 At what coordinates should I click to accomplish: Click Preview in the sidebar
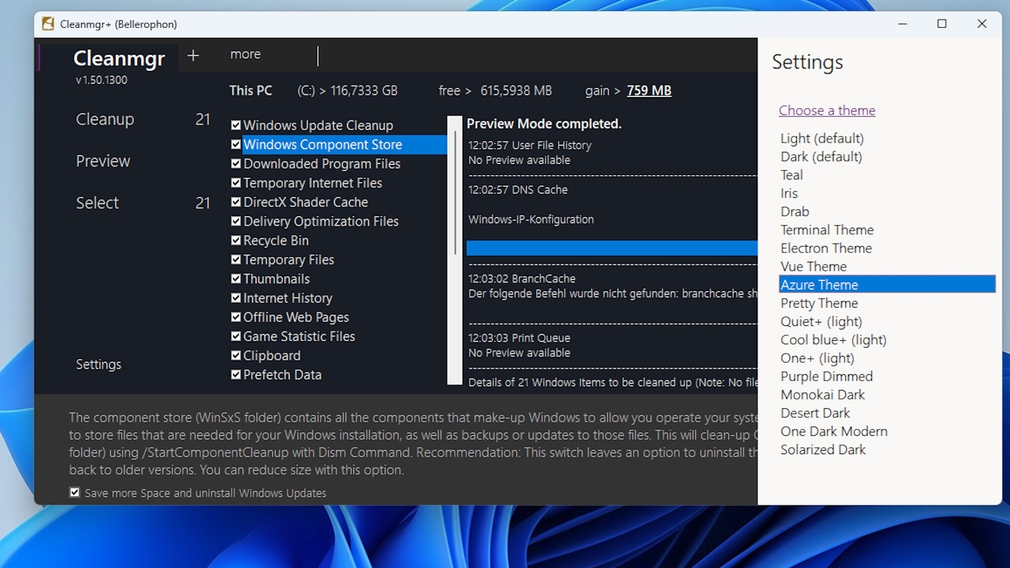pos(103,161)
